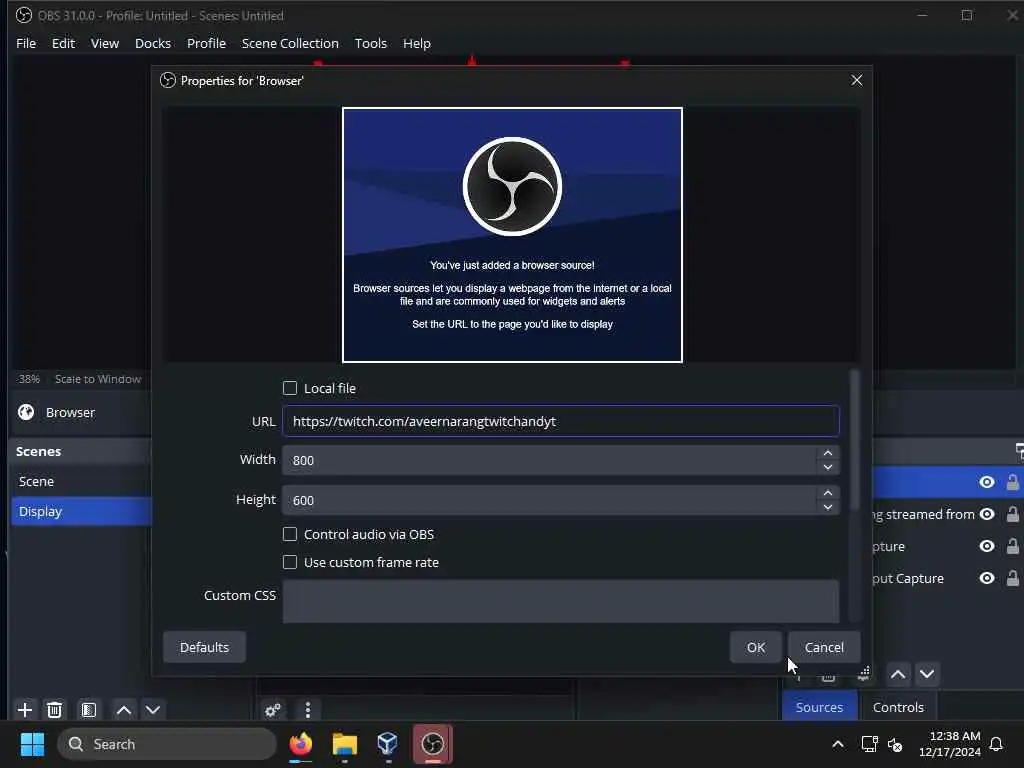This screenshot has height=768, width=1024.
Task: Select the Scene entry in Scenes list
Action: coord(82,481)
